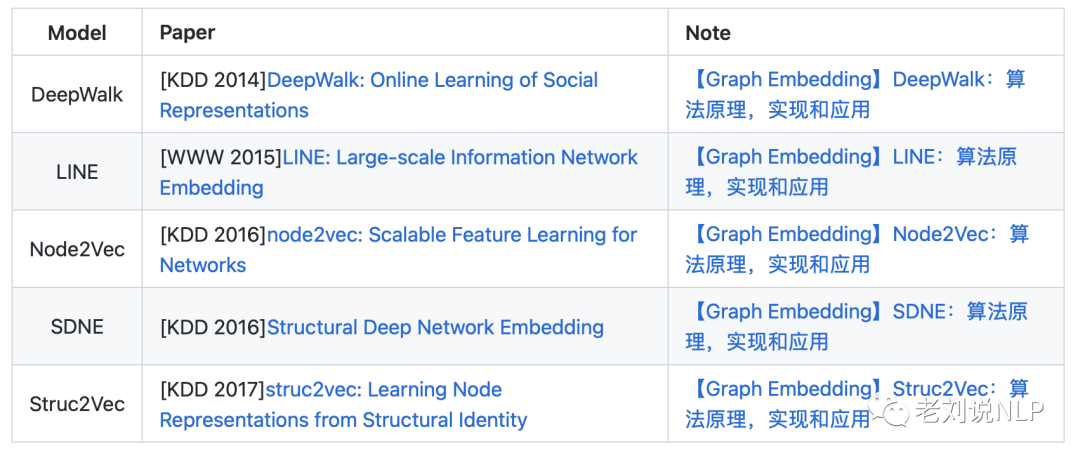
Task: Open the Node2Vec Graph Embedding note link
Action: [x=857, y=235]
